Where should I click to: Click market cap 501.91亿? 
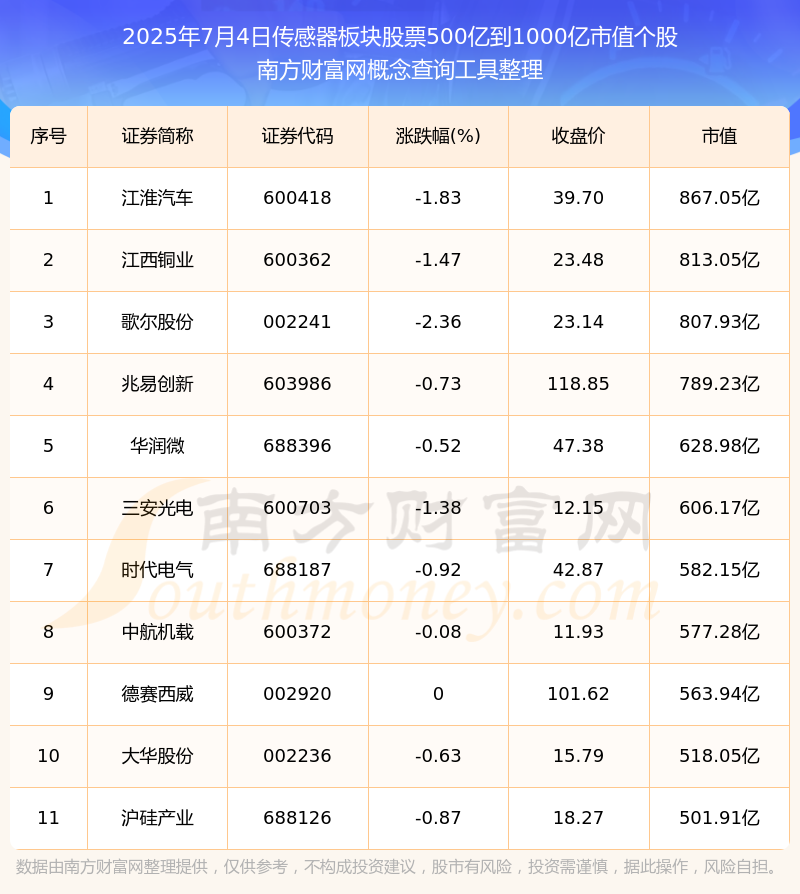(x=719, y=818)
